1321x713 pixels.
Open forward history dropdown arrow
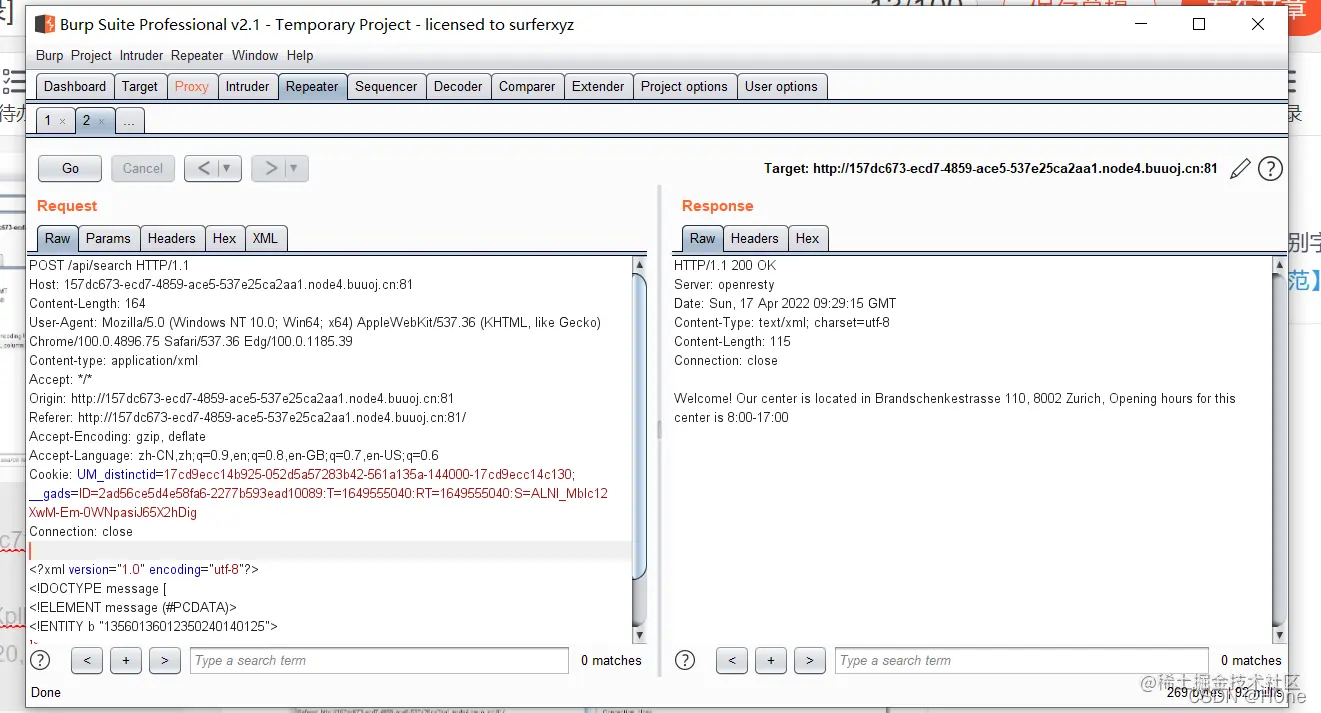295,168
